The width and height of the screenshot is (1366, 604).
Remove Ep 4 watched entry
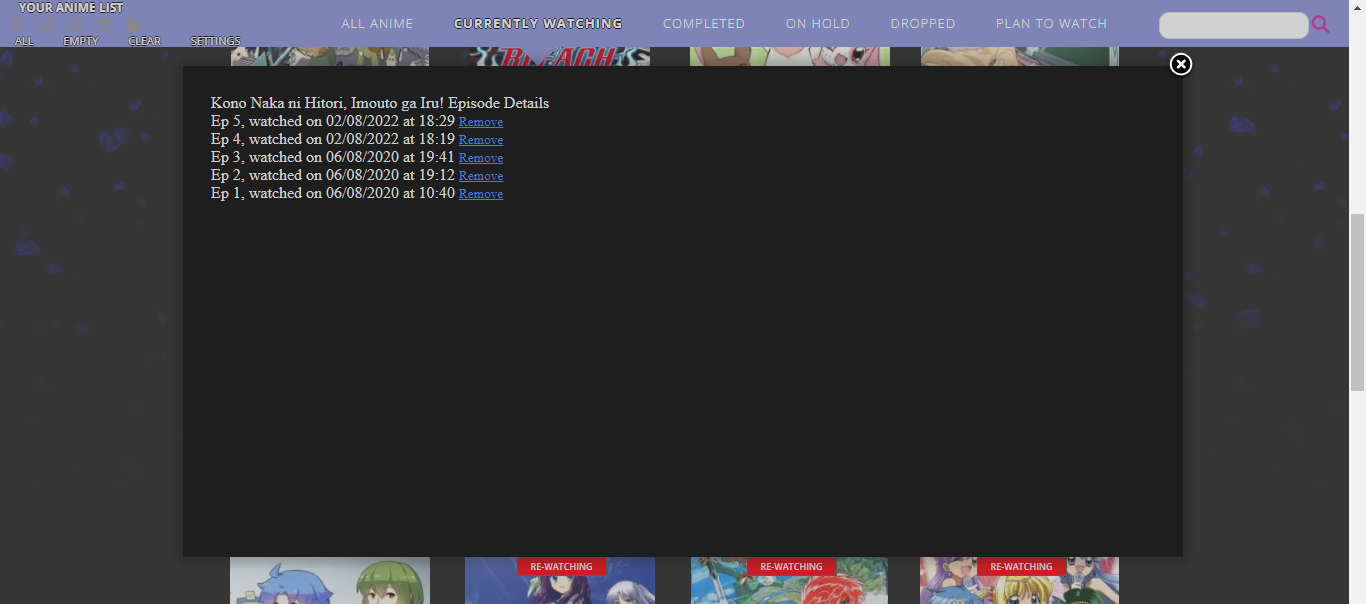click(481, 140)
